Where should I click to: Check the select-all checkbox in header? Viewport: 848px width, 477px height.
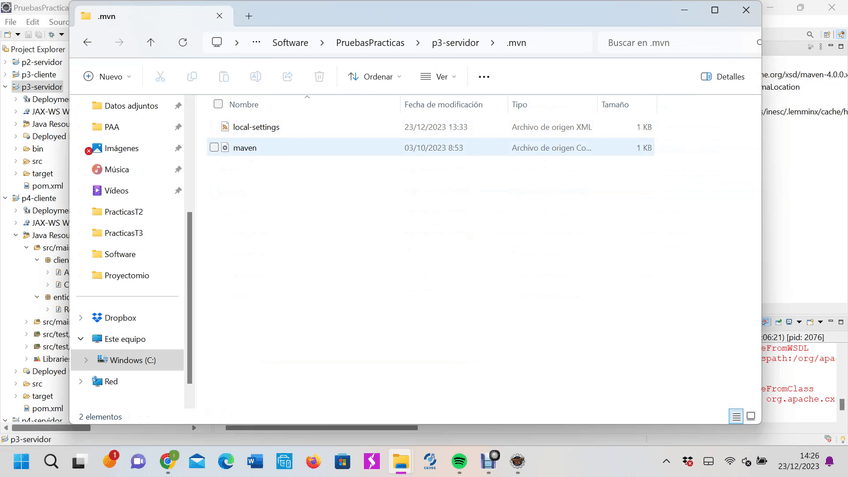[x=218, y=104]
